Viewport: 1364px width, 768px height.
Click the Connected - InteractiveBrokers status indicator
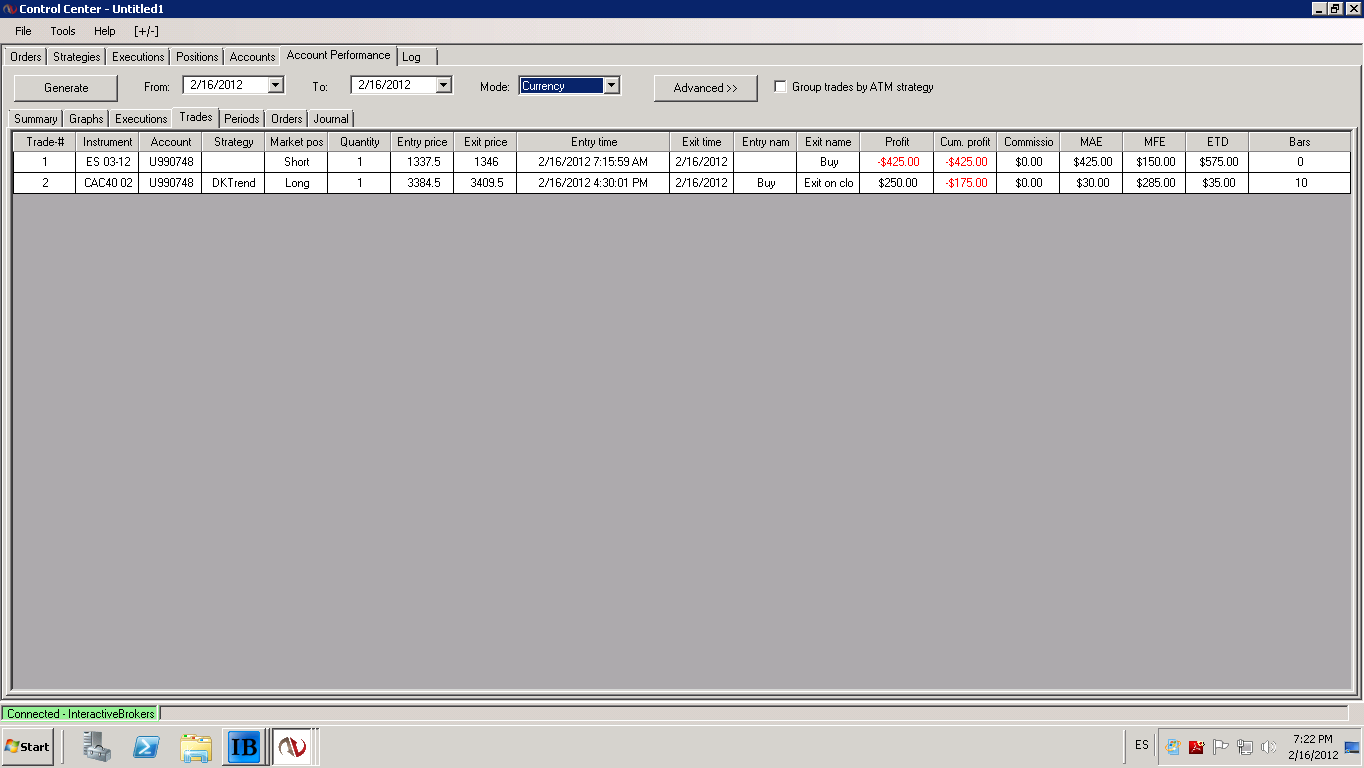pos(81,714)
